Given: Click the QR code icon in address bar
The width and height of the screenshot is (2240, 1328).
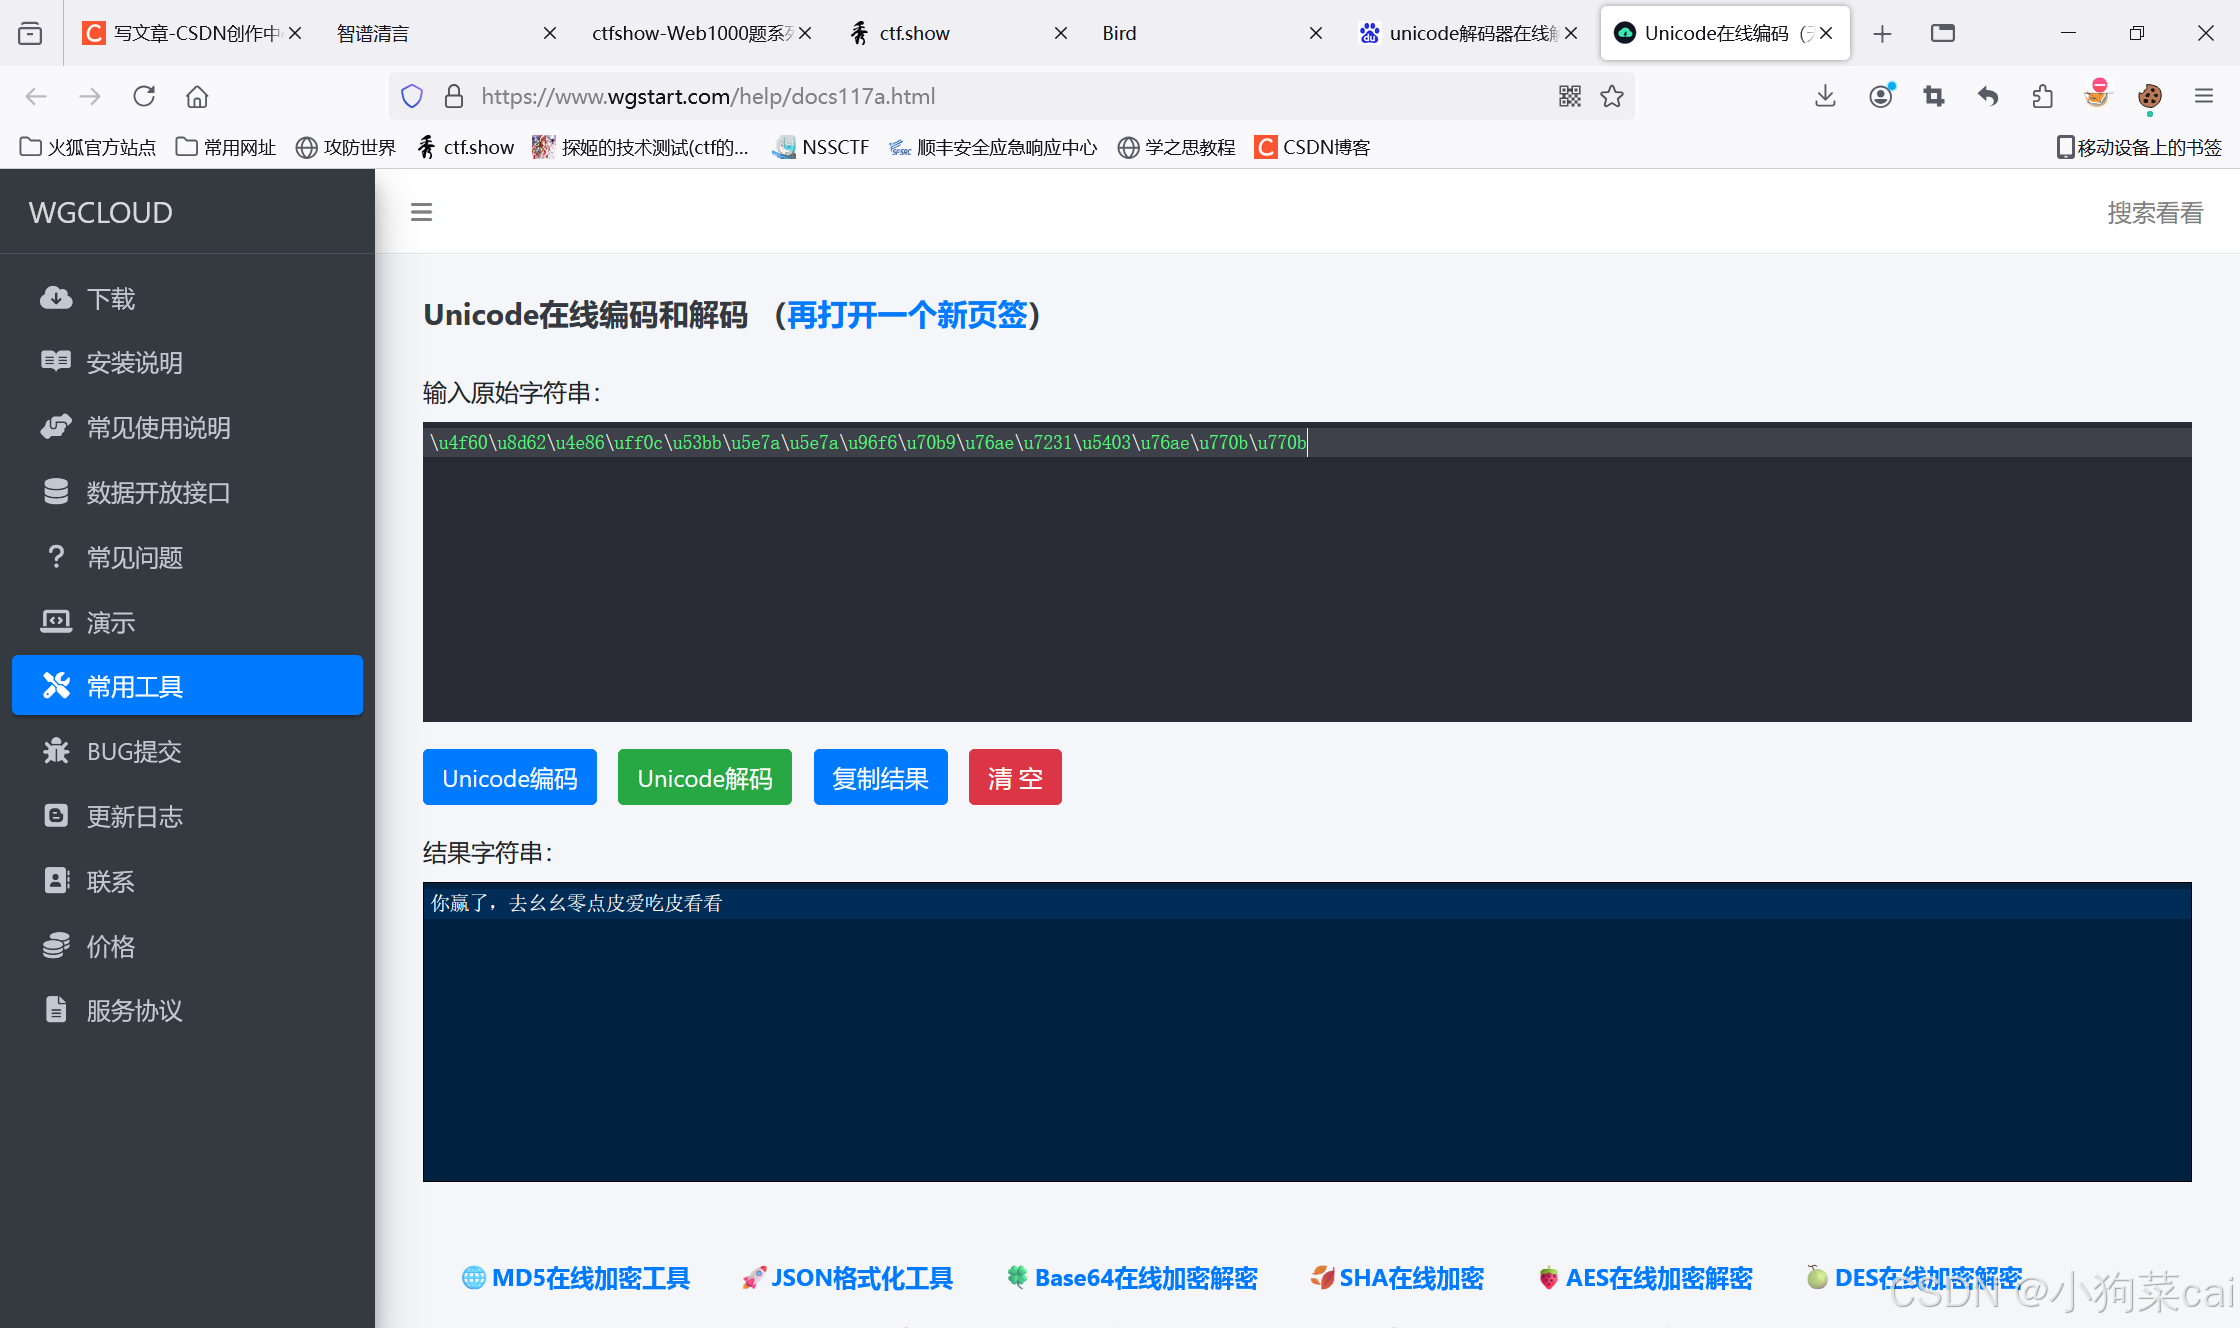Looking at the screenshot, I should (1569, 96).
